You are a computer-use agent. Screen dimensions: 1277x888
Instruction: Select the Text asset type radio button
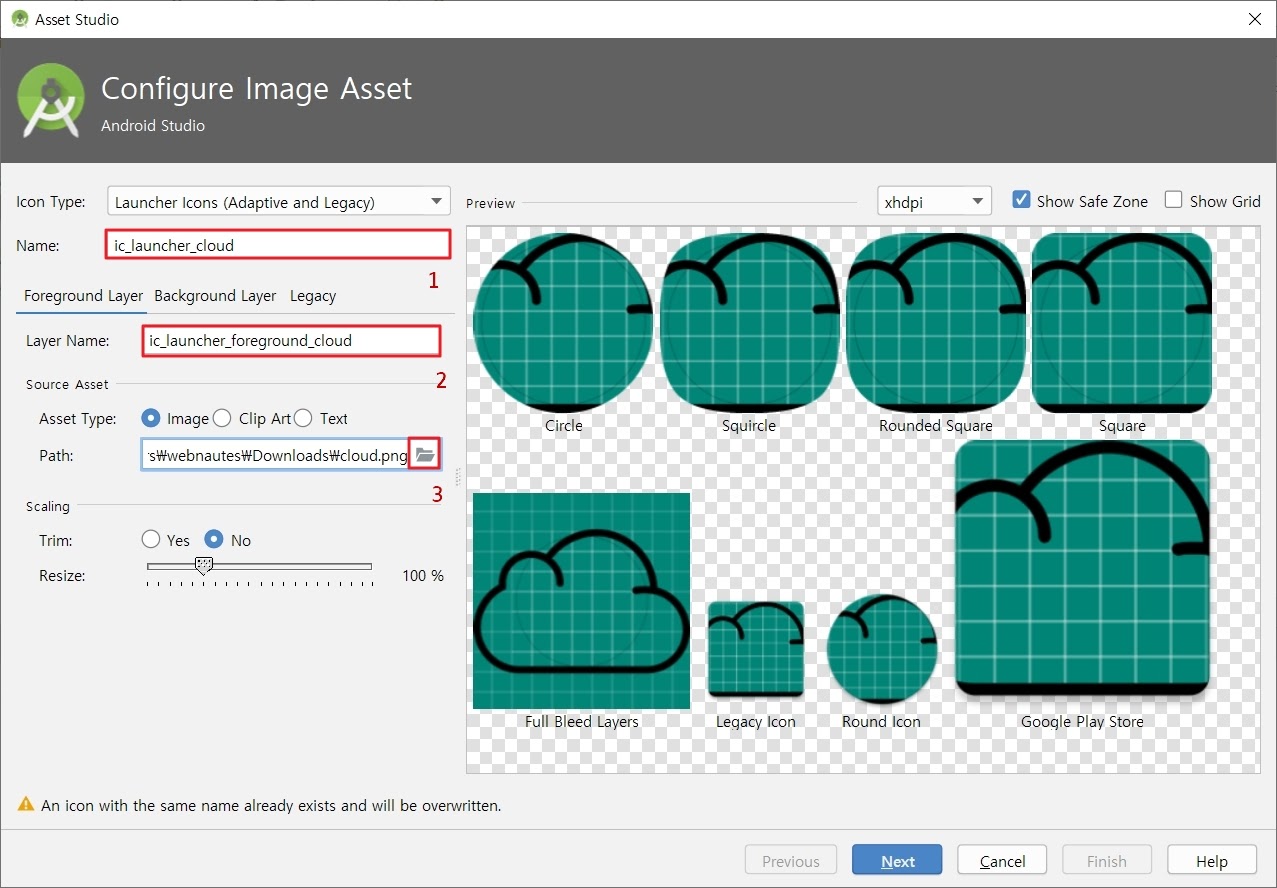303,418
